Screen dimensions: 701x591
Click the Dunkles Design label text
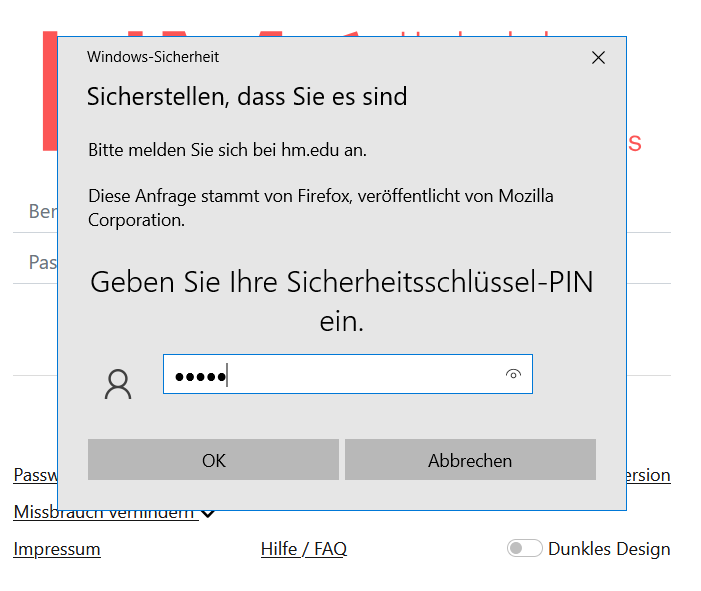pos(609,549)
